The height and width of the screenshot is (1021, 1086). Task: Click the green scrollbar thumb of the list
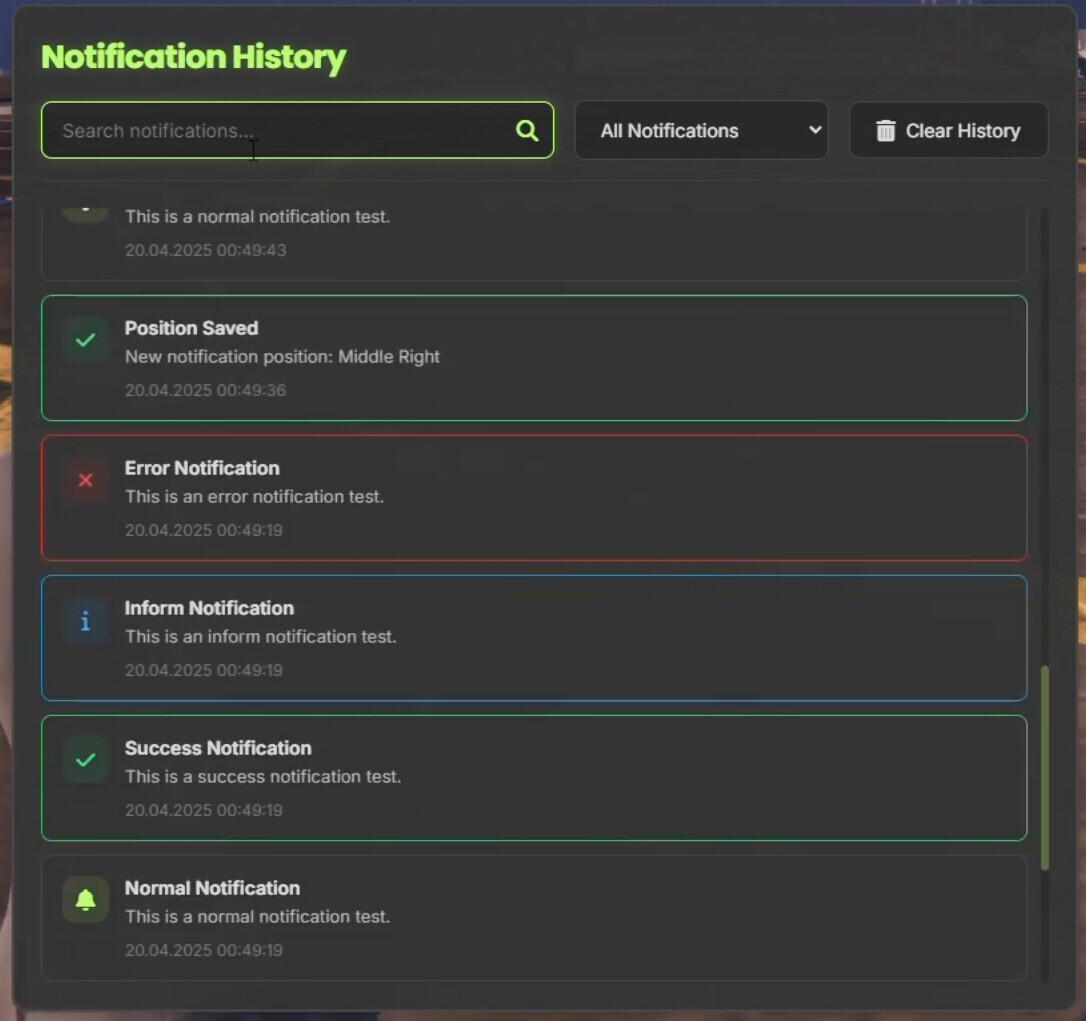tap(1044, 767)
